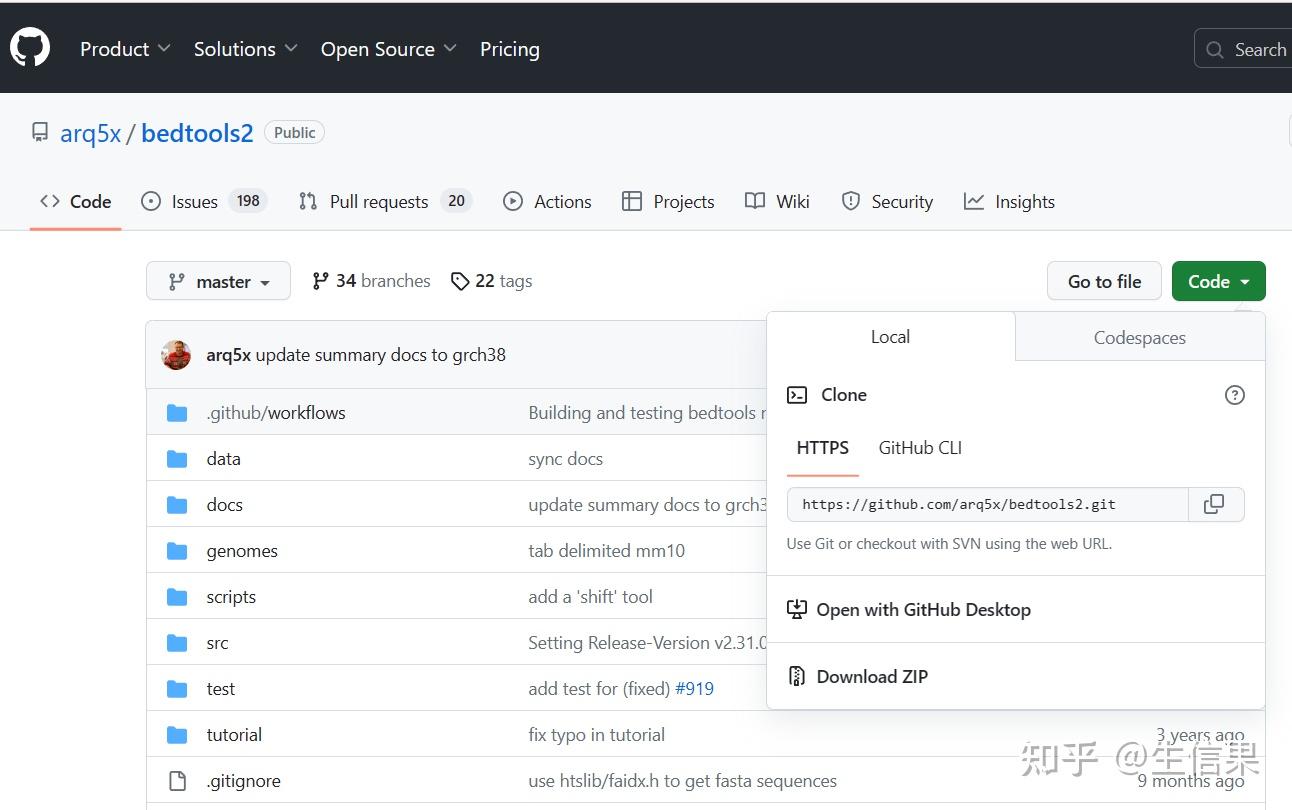The height and width of the screenshot is (810, 1292).
Task: Expand the Product menu
Action: 125,49
